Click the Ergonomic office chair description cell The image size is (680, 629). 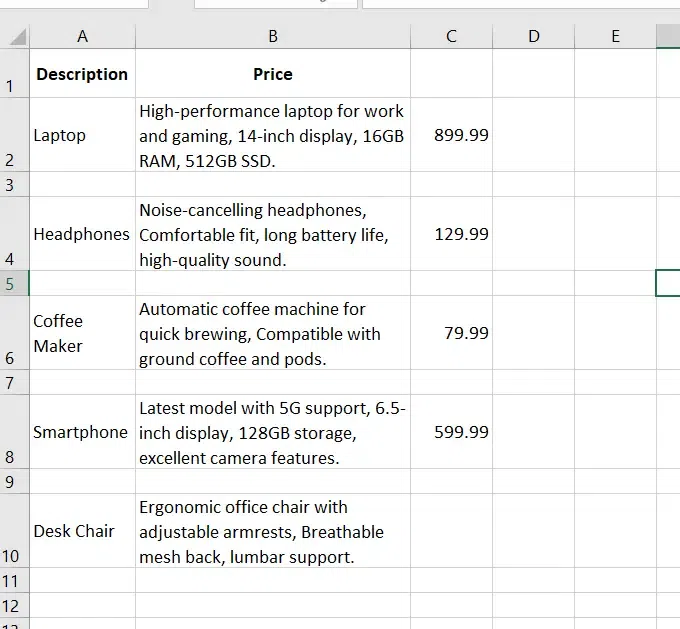pyautogui.click(x=273, y=531)
